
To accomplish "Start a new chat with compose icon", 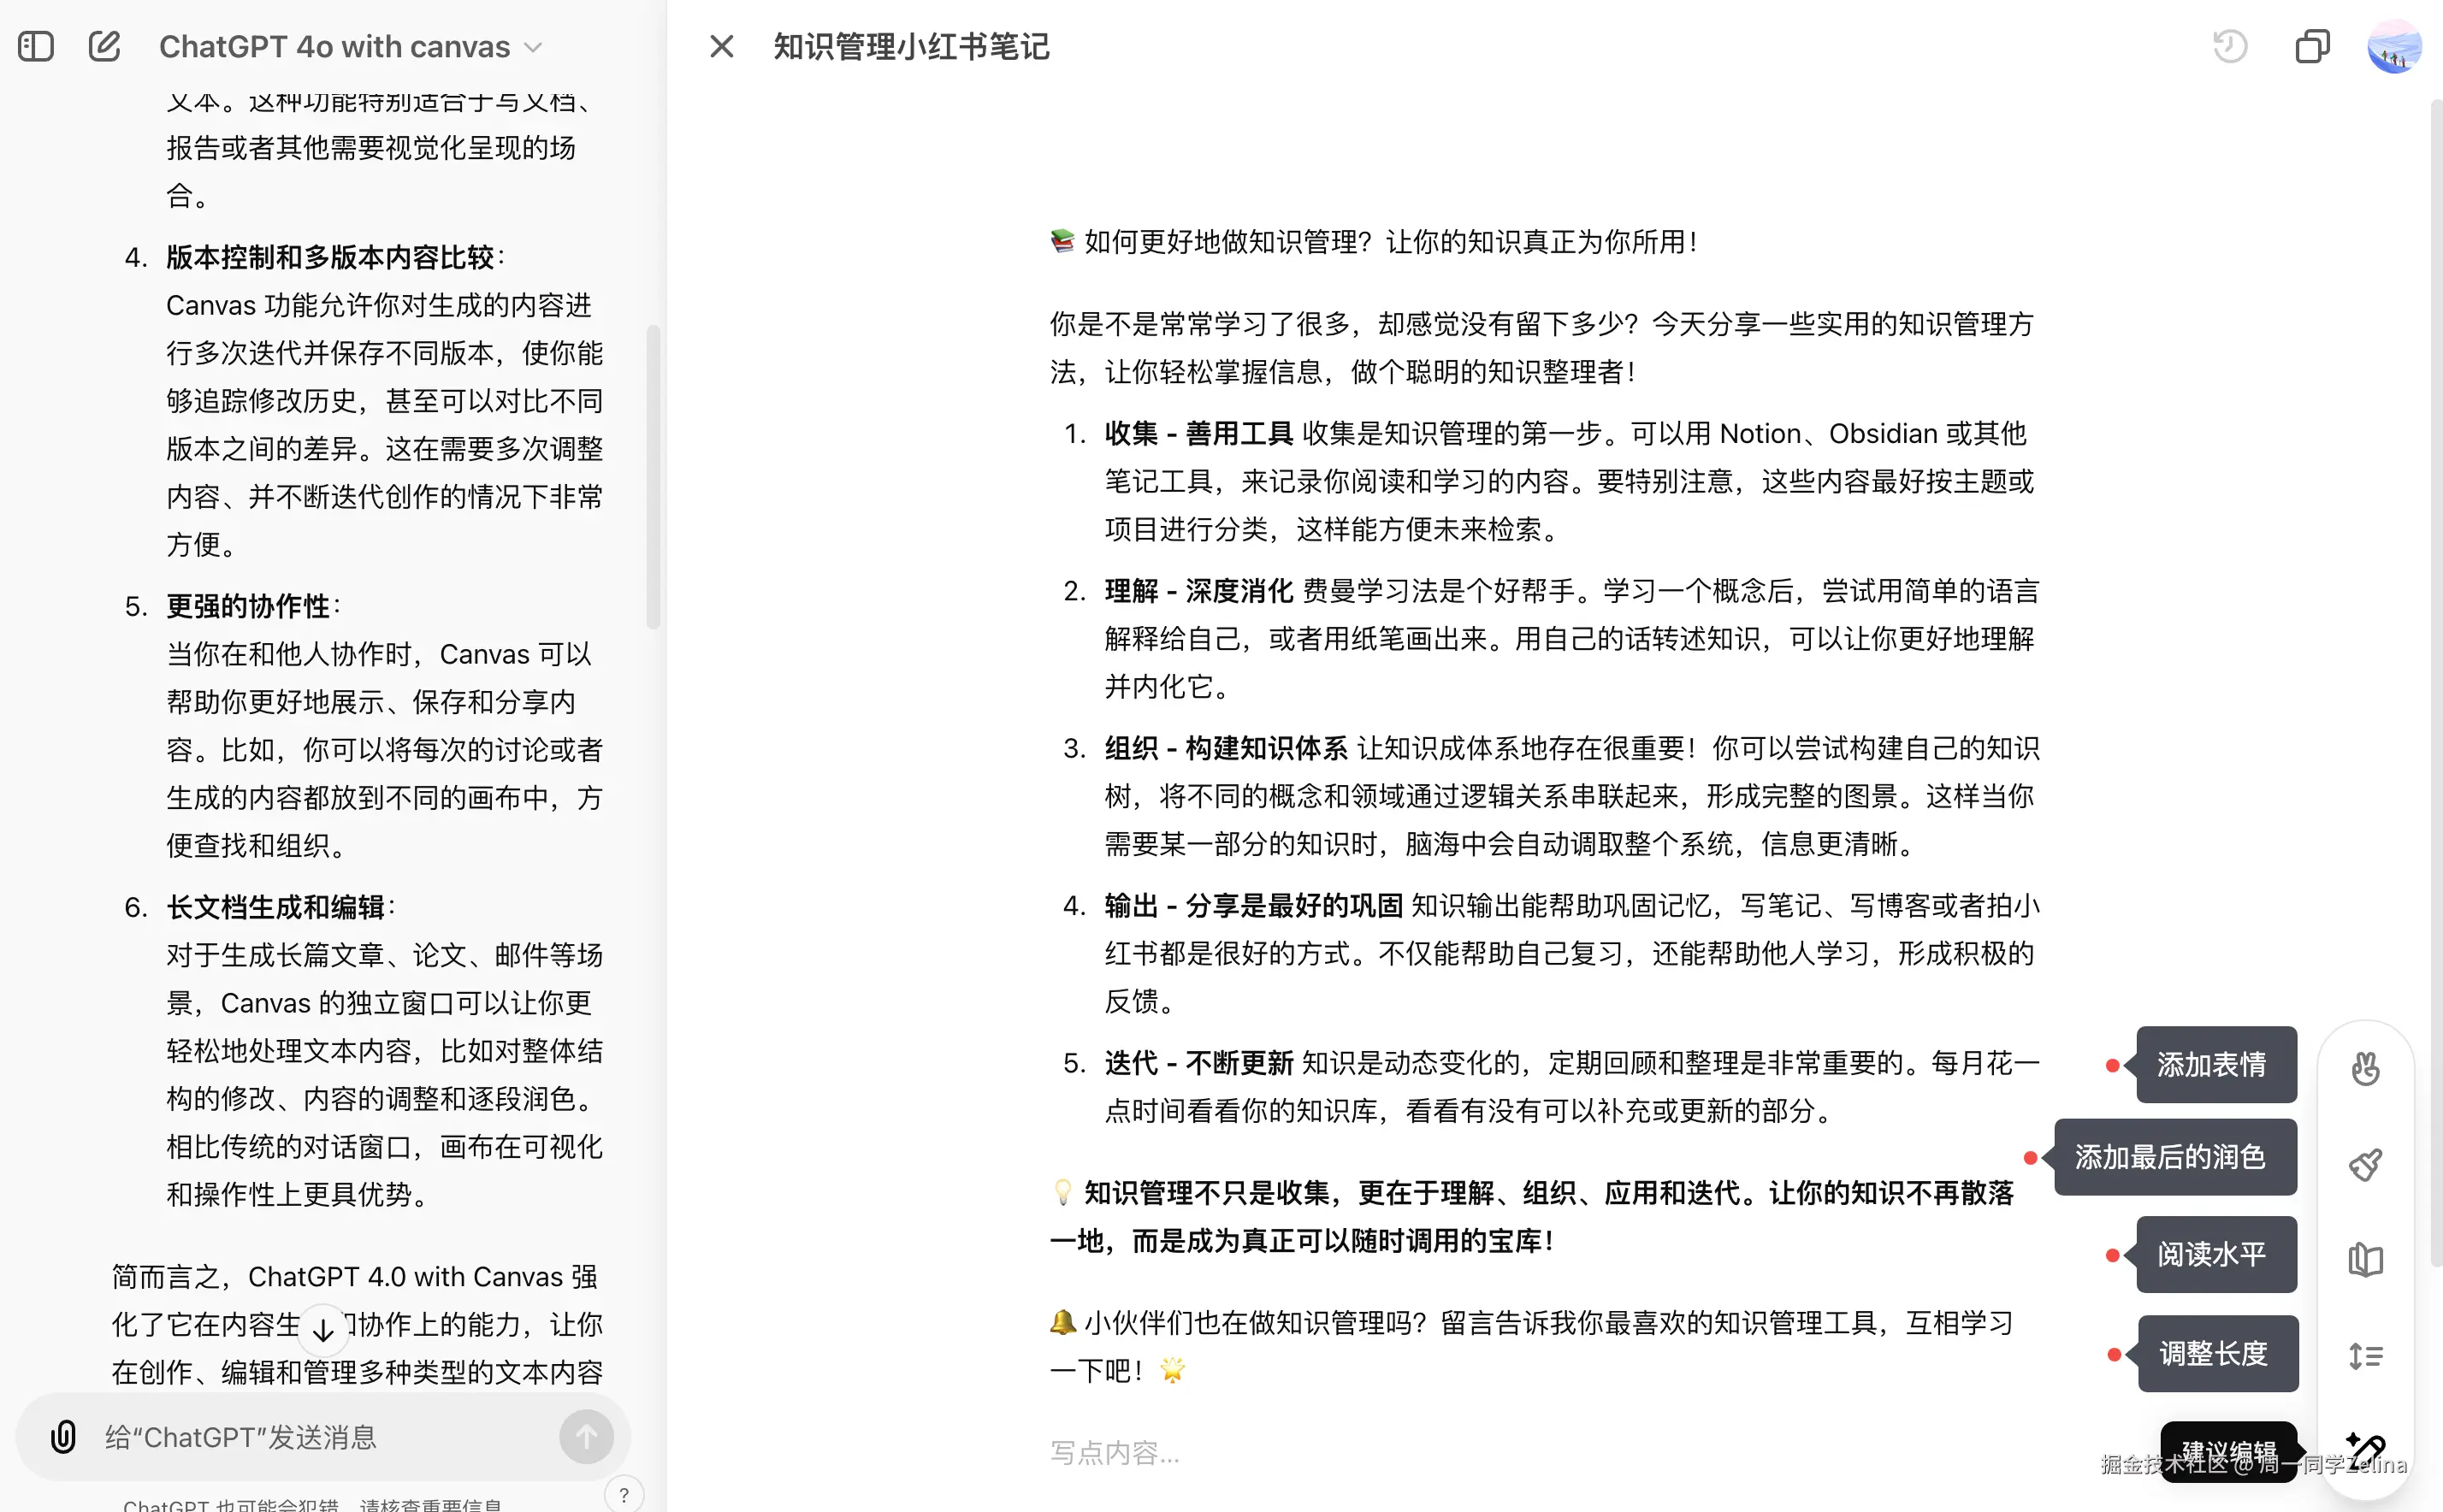I will pyautogui.click(x=104, y=46).
